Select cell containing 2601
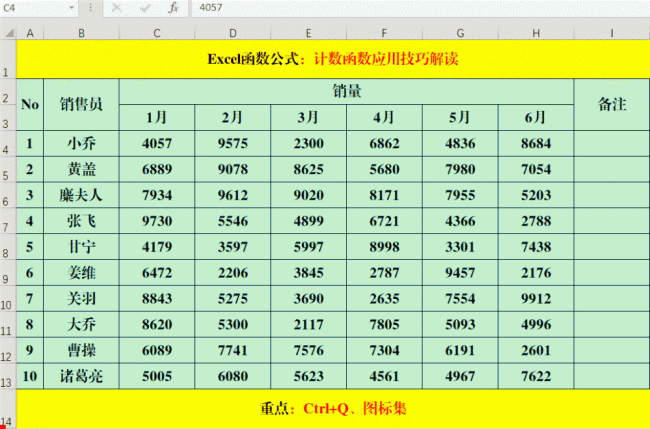The width and height of the screenshot is (650, 429). [536, 350]
